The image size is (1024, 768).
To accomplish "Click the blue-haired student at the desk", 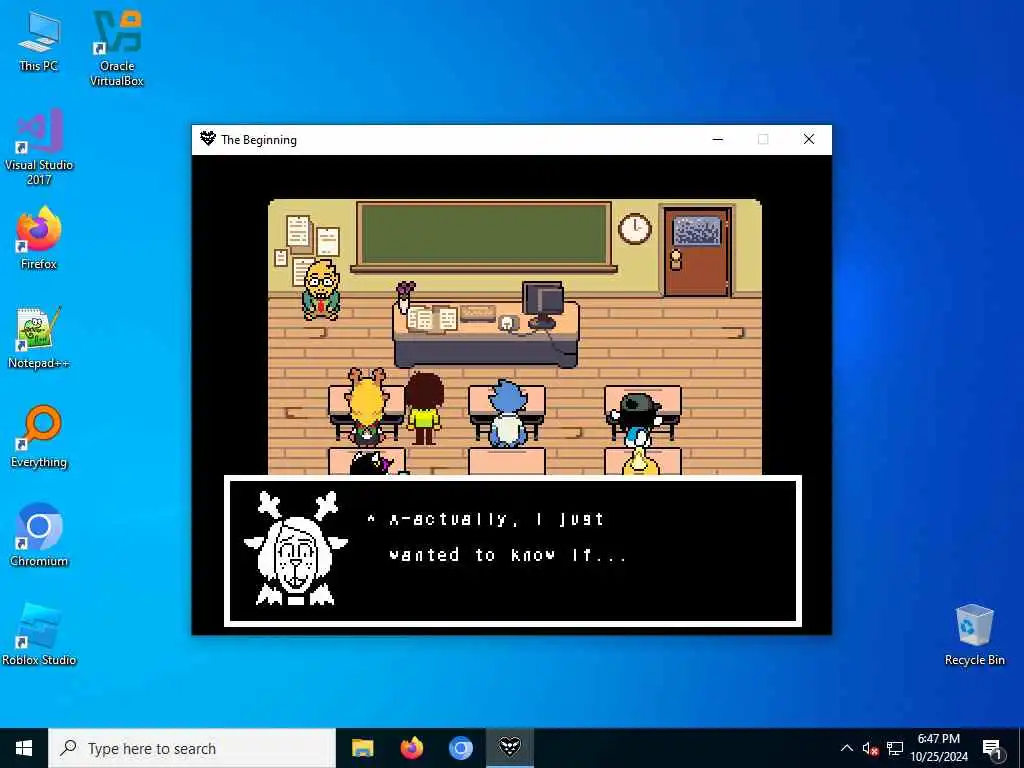I will (507, 413).
